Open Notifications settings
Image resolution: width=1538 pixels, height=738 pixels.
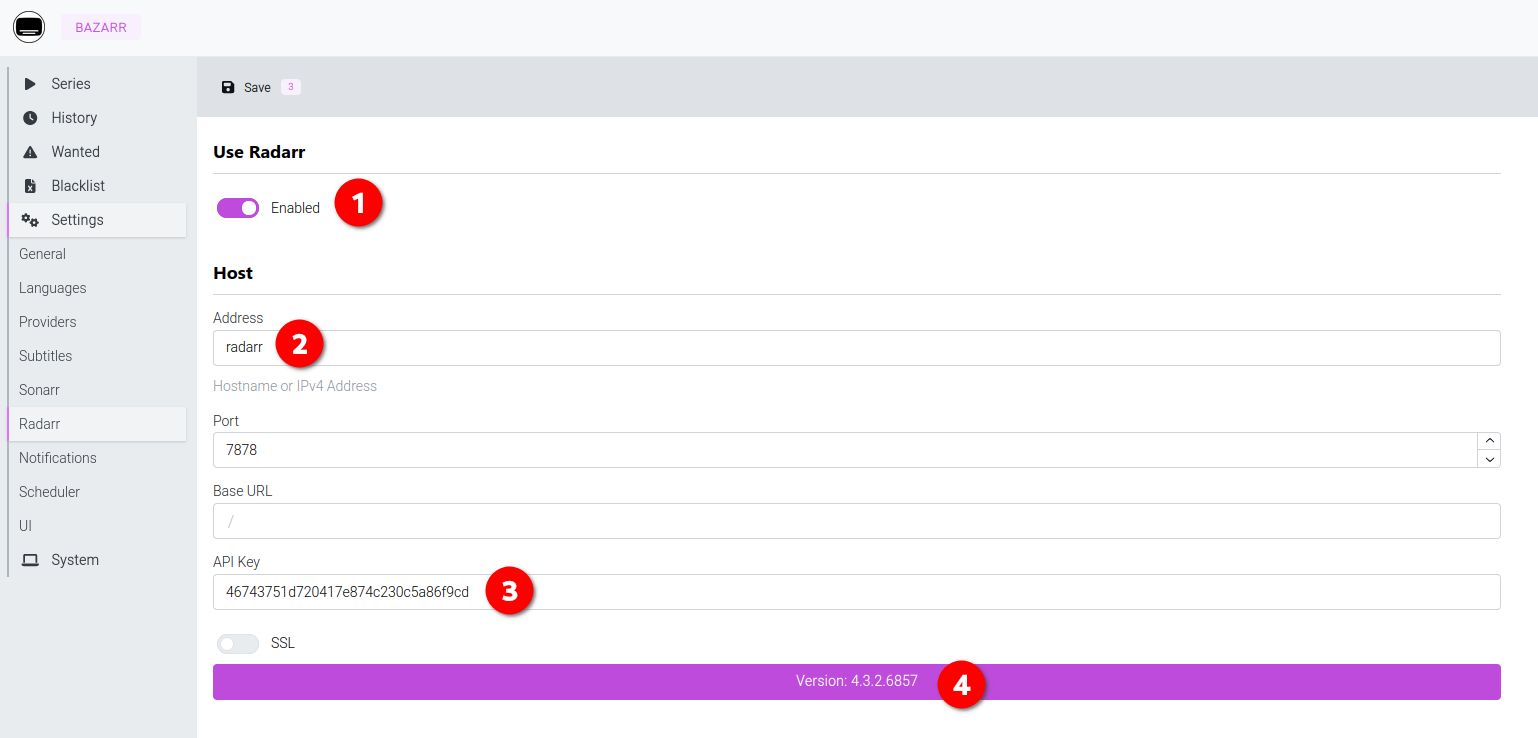coord(97,458)
